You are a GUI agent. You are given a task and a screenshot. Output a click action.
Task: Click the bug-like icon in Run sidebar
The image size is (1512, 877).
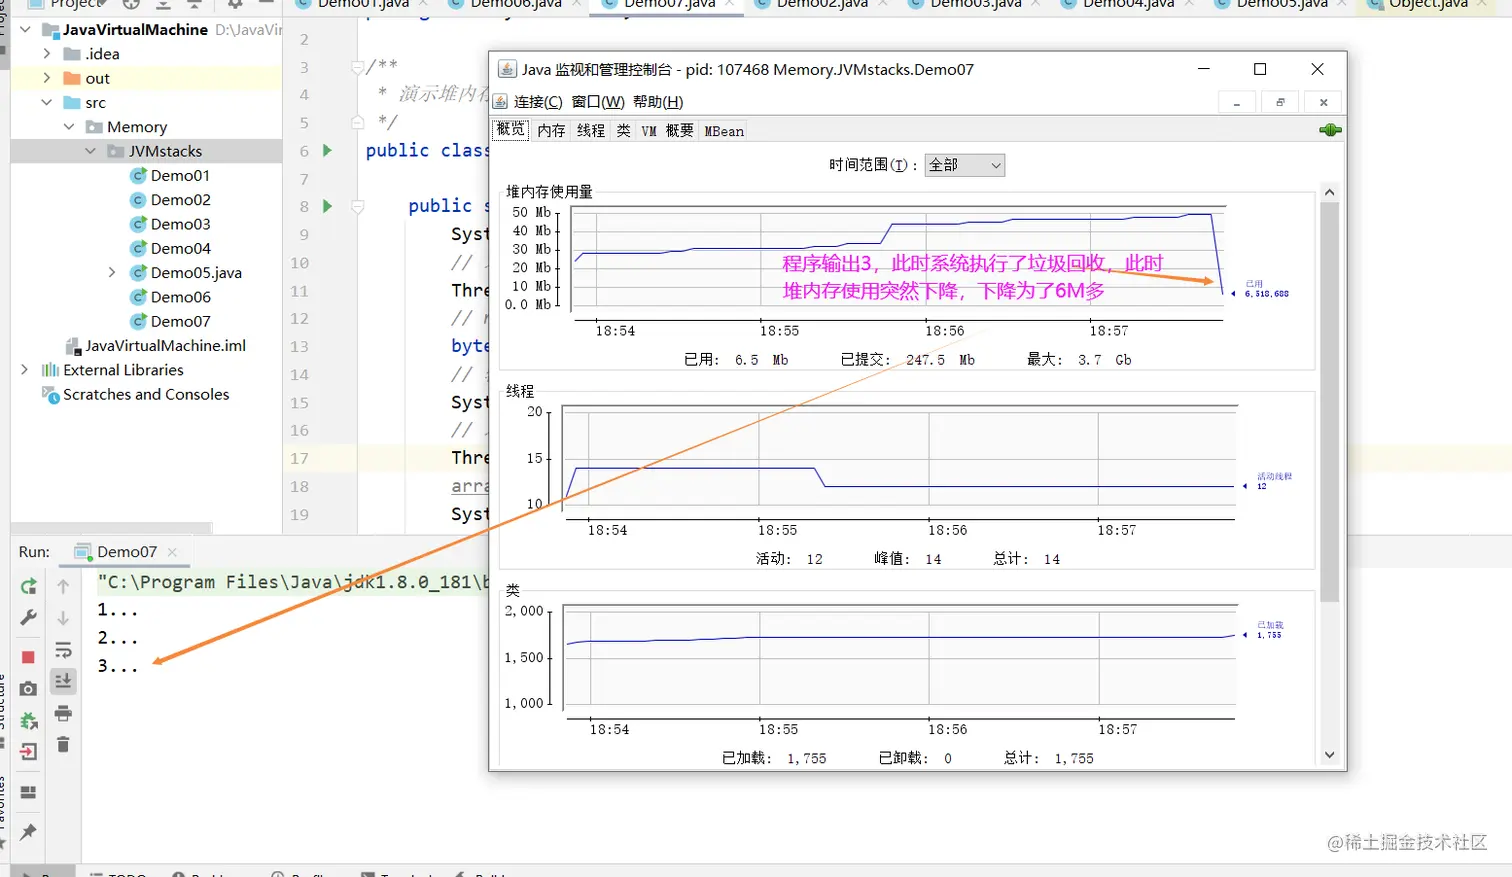(28, 720)
